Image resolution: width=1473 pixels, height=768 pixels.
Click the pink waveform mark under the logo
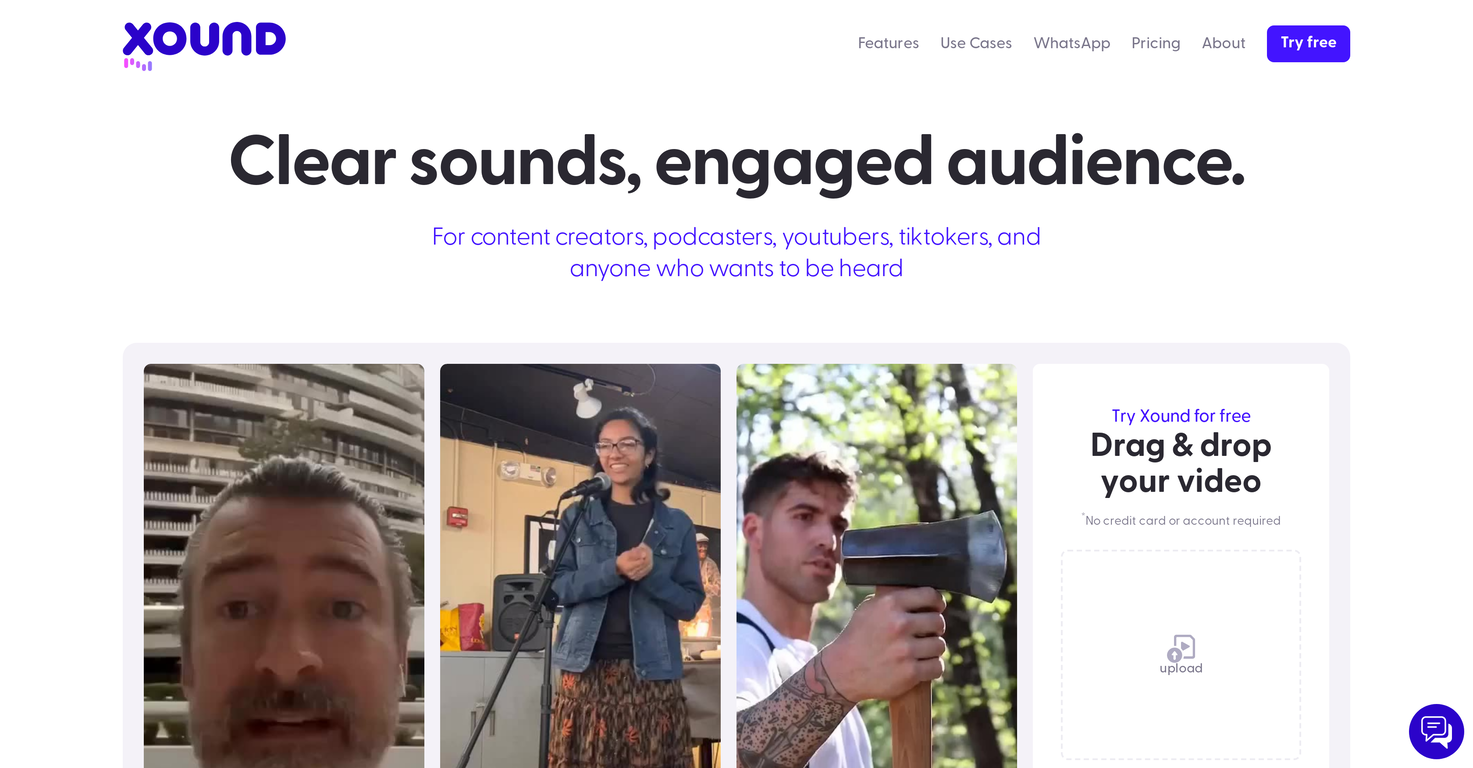pos(137,64)
